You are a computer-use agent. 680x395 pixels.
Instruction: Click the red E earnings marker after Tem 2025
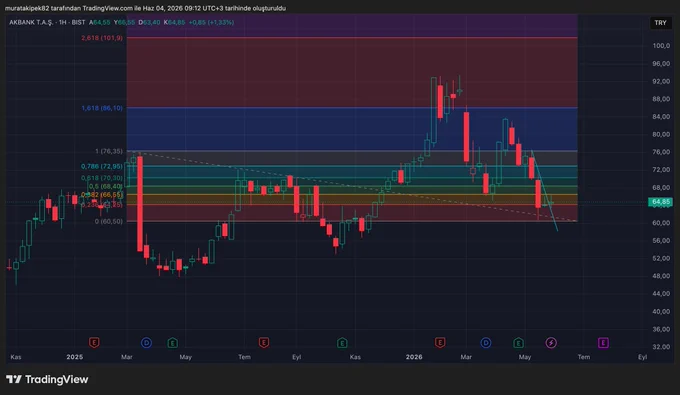point(264,343)
